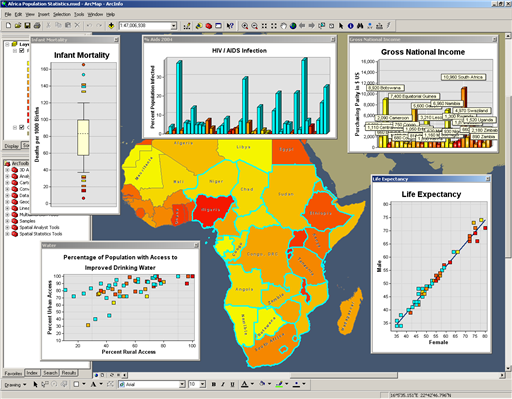The width and height of the screenshot is (512, 399).
Task: Click the Fixed Zoom In arrows icon
Action: pyautogui.click(x=264, y=26)
